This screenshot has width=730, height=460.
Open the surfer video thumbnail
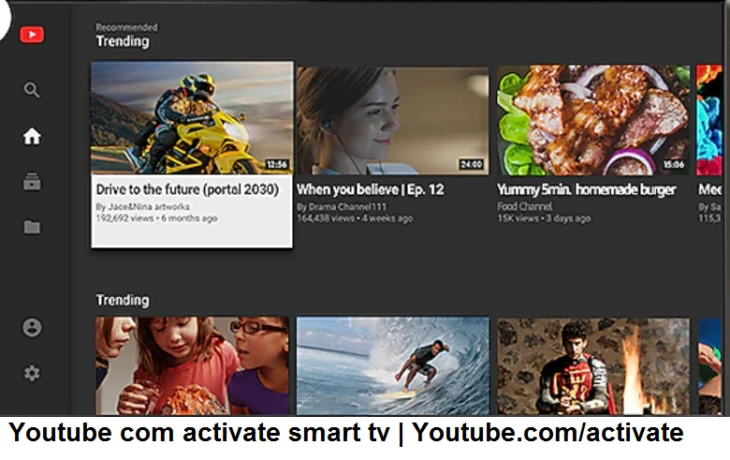pos(392,365)
